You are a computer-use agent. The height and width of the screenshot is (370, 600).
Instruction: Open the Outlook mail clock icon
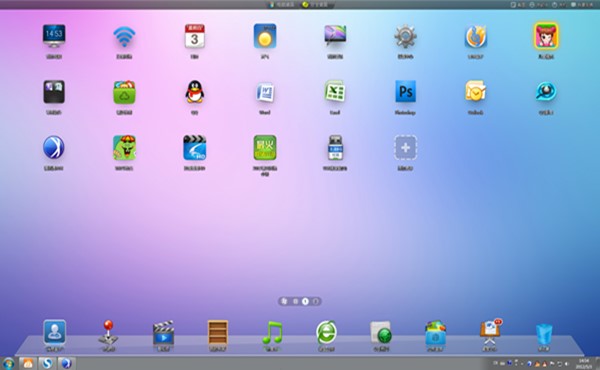[475, 91]
